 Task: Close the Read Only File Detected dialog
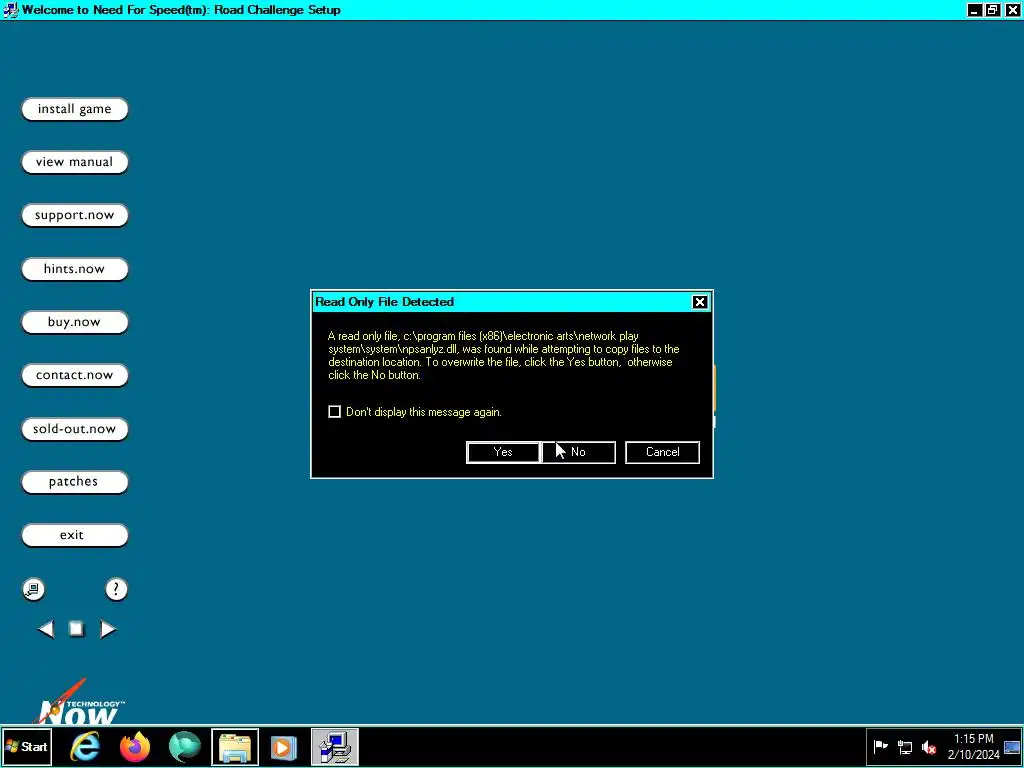(699, 302)
